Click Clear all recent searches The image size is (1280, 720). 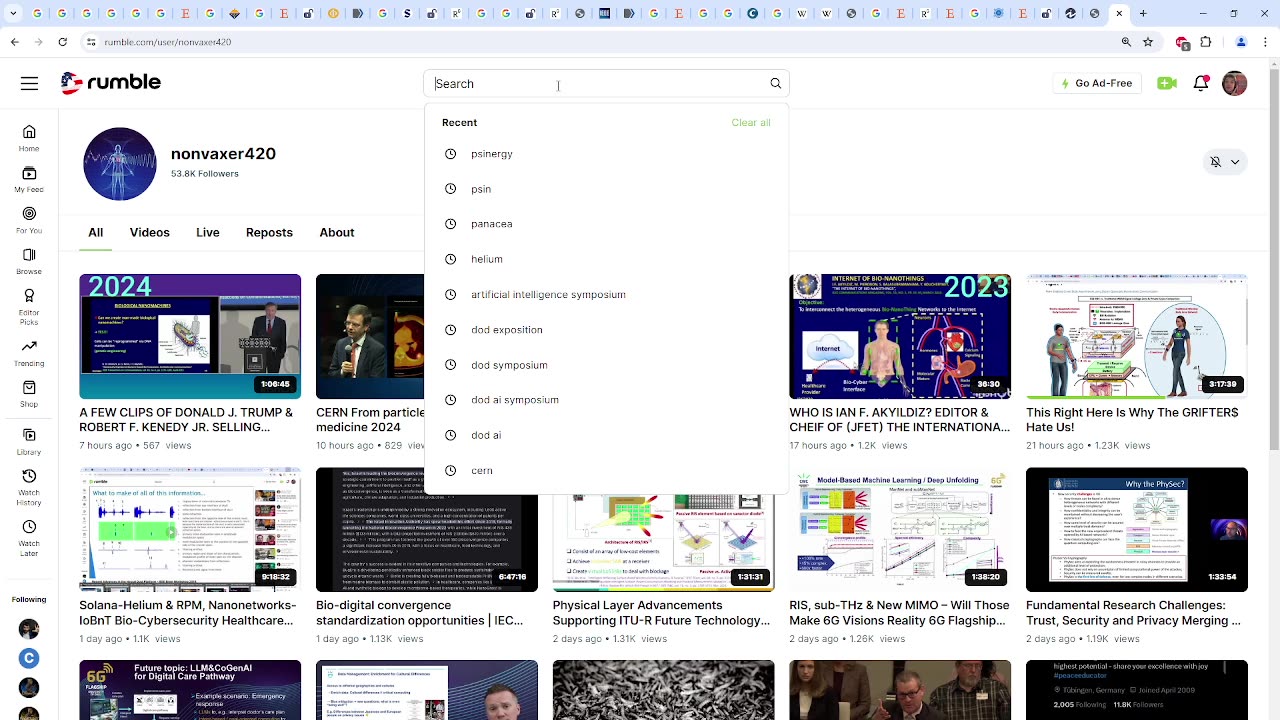[750, 123]
